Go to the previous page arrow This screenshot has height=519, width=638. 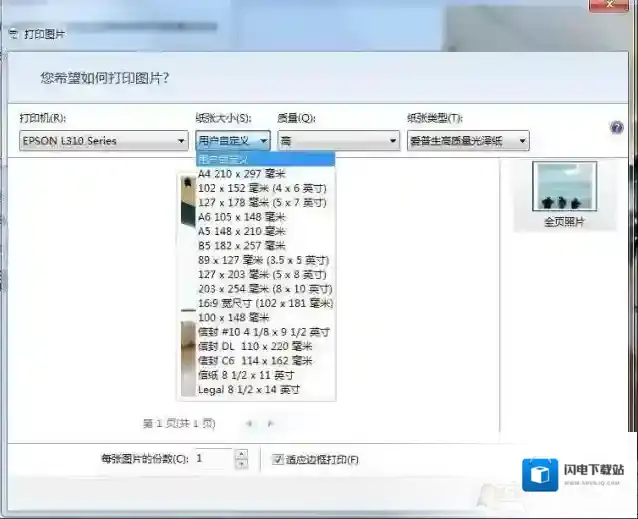249,423
